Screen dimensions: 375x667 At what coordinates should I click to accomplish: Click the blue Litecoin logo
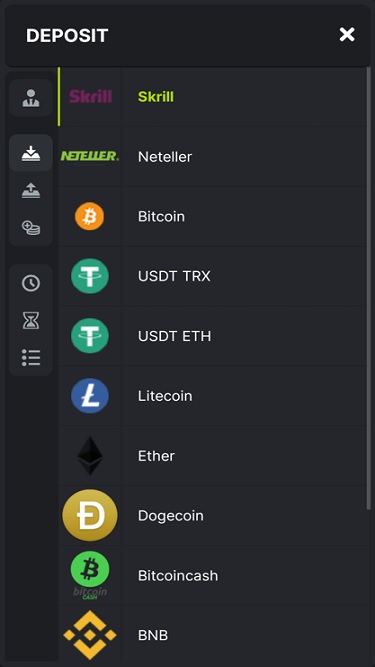pos(90,396)
